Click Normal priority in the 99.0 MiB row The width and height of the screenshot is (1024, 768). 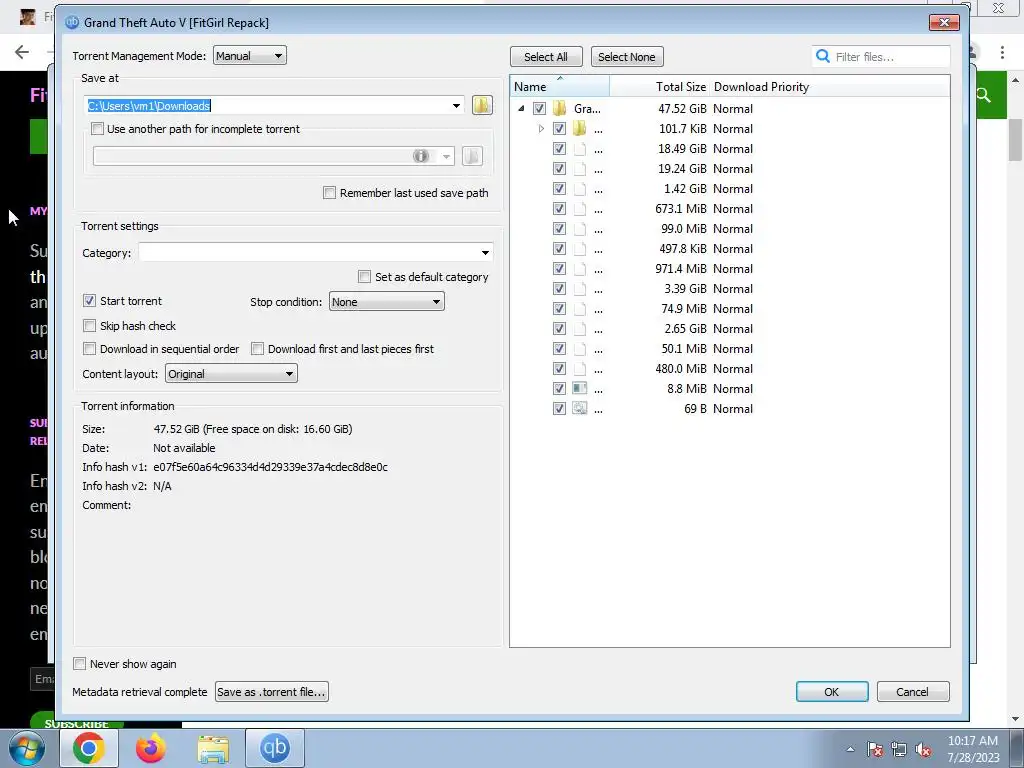click(x=733, y=229)
